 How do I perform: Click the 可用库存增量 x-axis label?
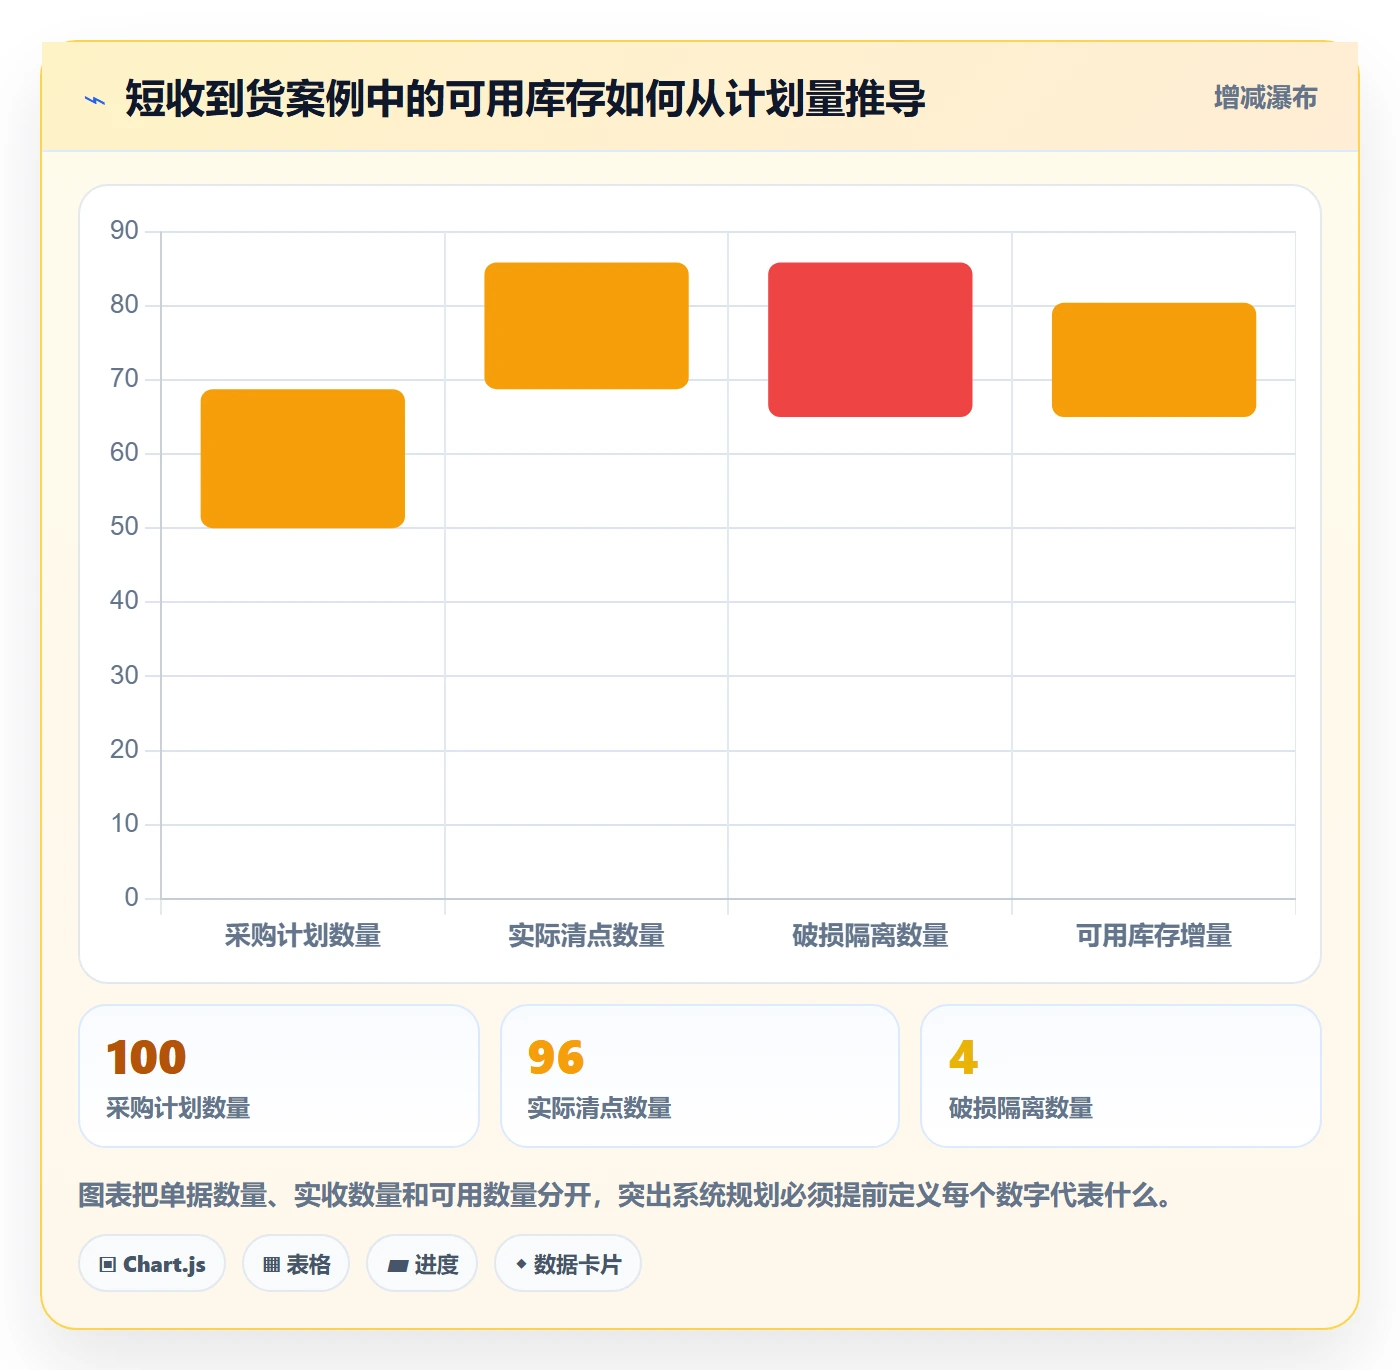[x=1154, y=935]
